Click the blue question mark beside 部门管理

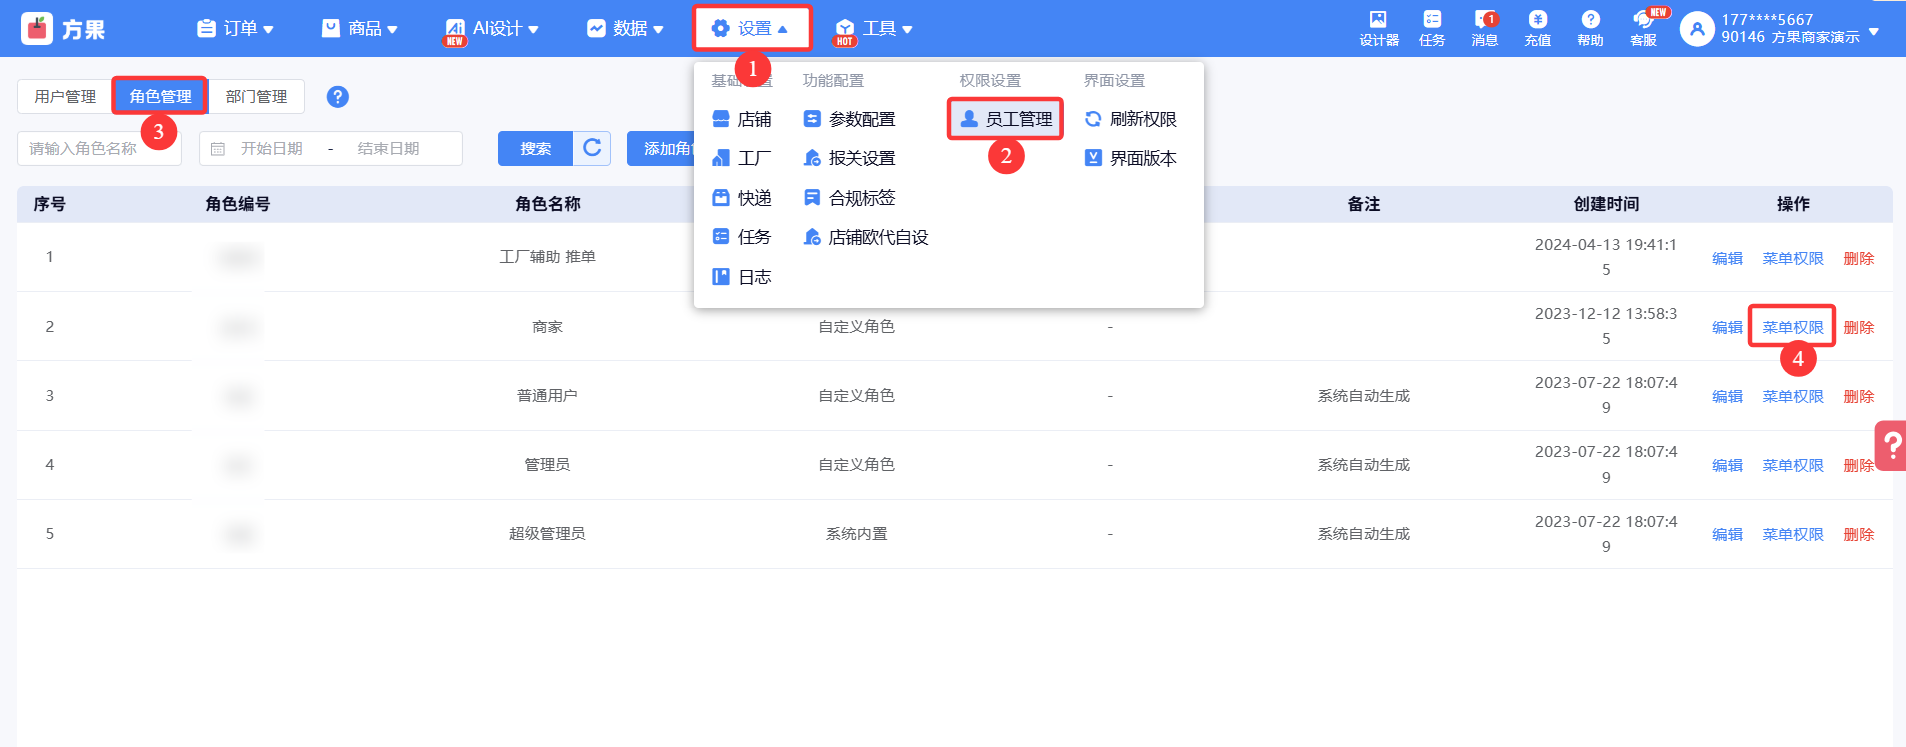pos(338,97)
